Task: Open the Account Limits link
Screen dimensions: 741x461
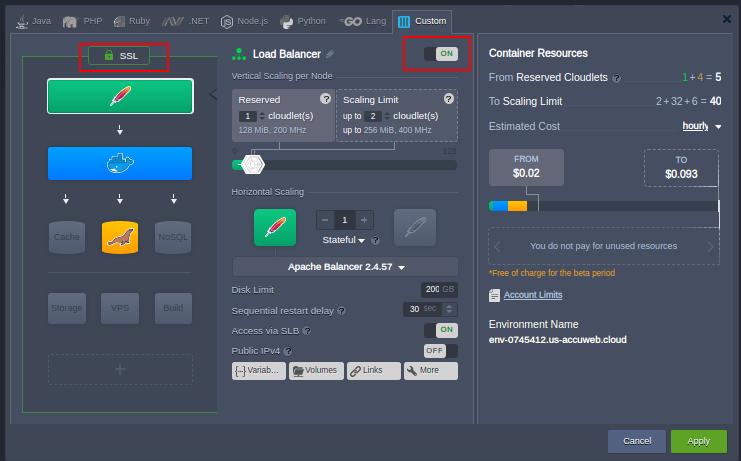Action: point(532,295)
